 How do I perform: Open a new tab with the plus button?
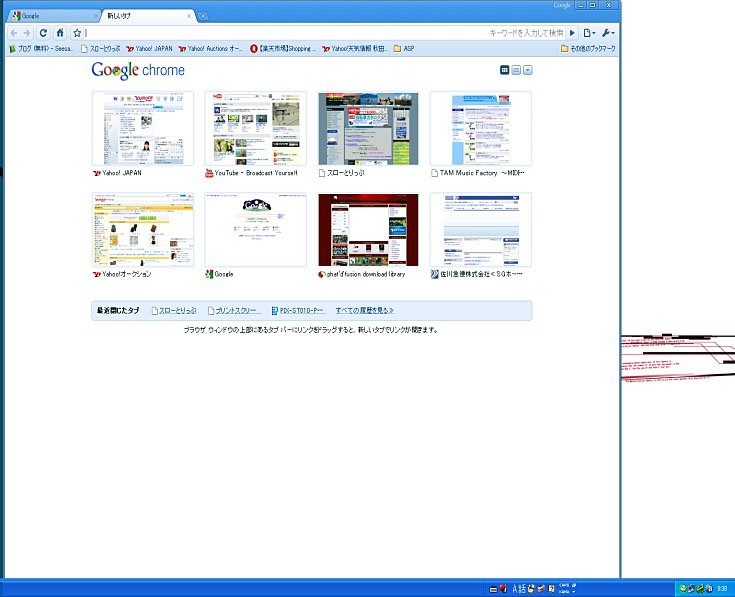click(x=203, y=16)
